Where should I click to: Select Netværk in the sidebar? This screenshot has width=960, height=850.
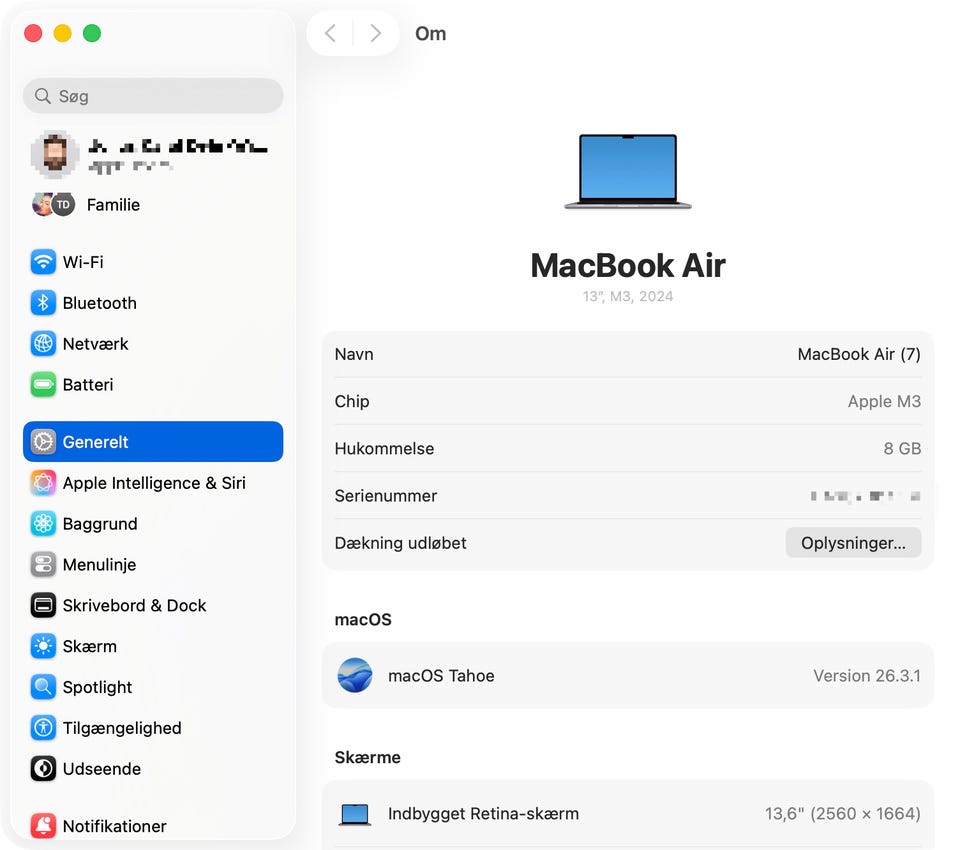(153, 344)
